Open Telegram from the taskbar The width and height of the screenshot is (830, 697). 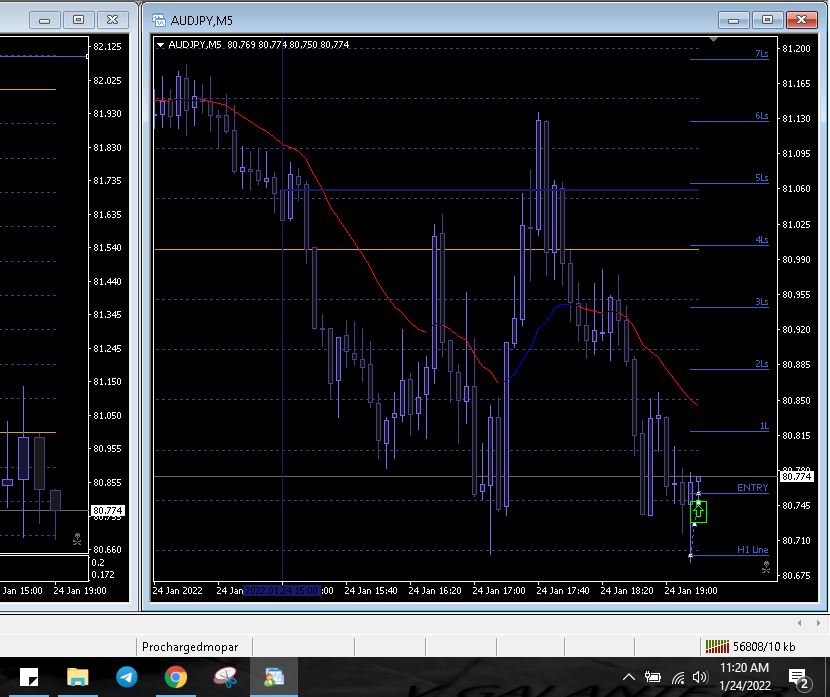(x=127, y=677)
